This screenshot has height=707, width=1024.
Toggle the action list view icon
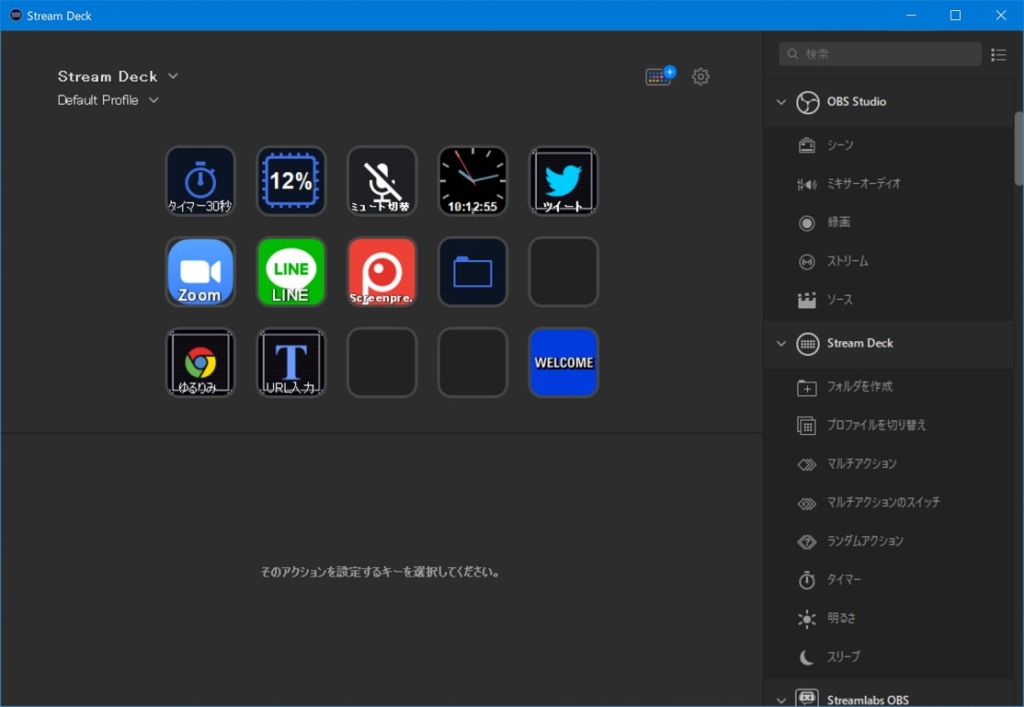999,54
